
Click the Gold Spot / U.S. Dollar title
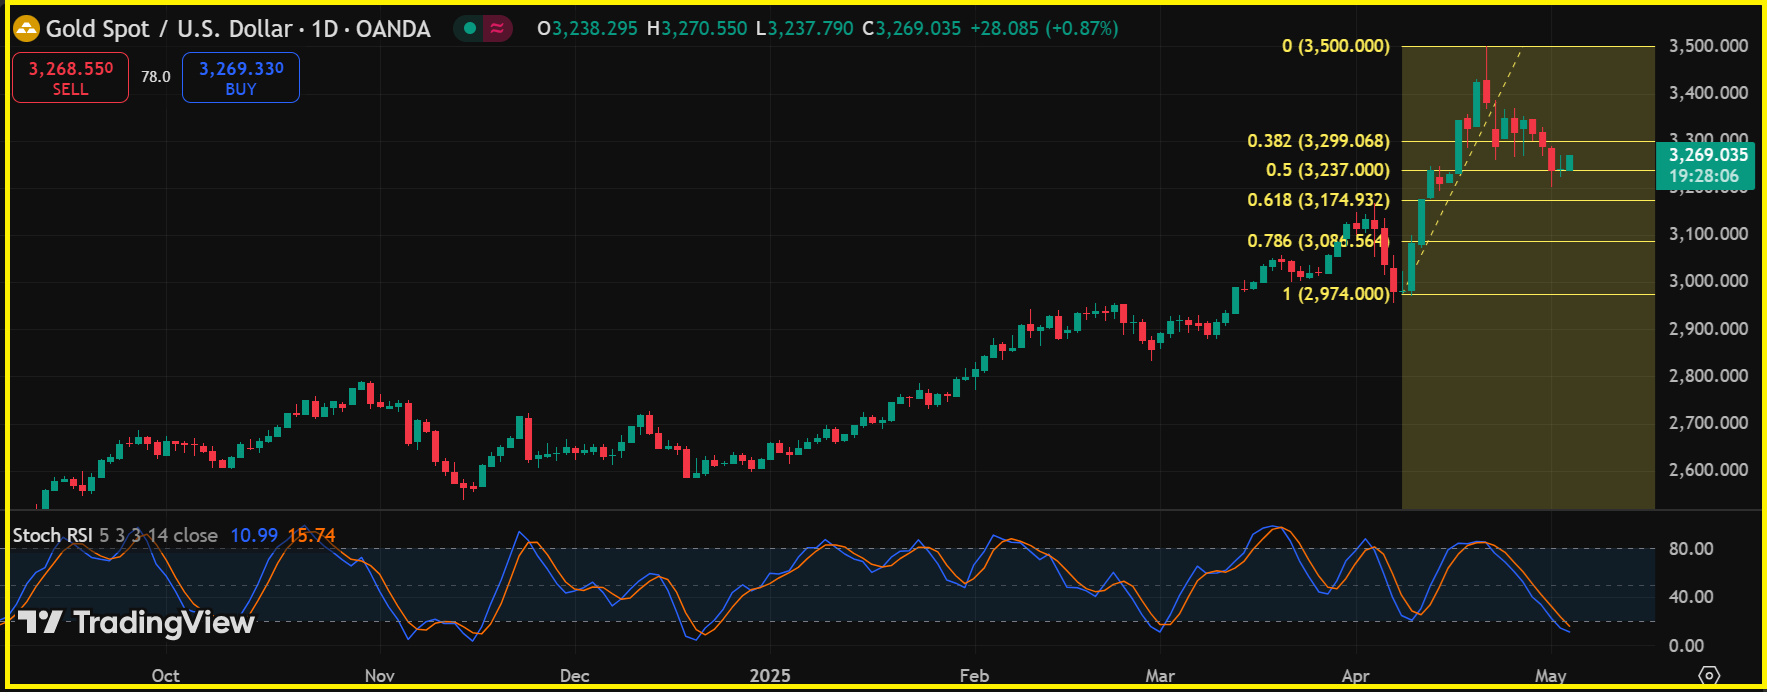coord(238,29)
